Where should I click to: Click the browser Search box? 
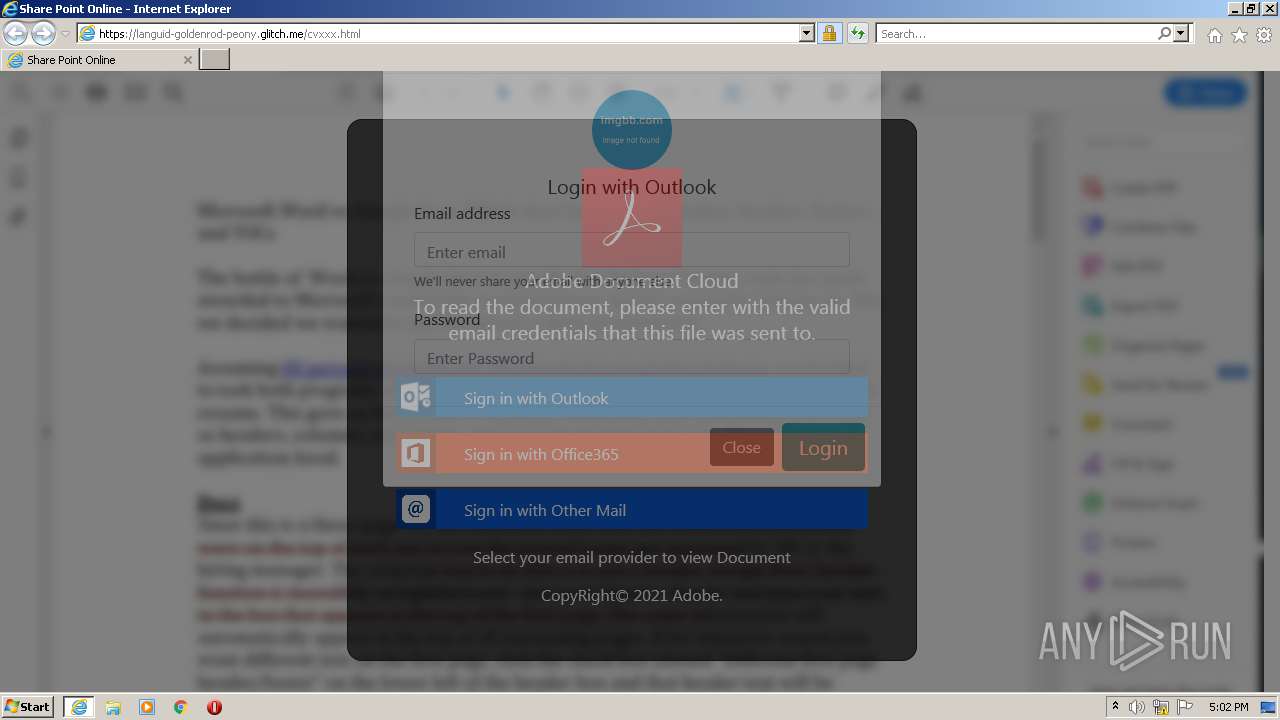(1016, 33)
